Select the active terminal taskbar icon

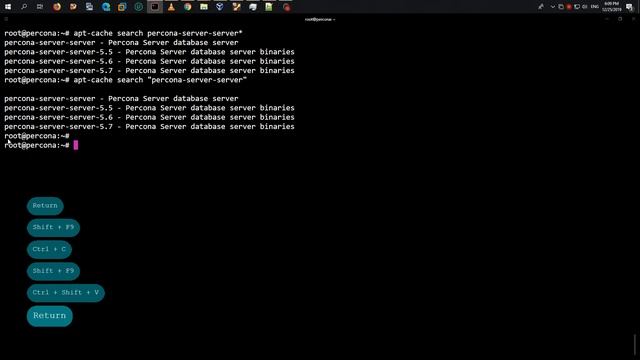click(x=155, y=7)
